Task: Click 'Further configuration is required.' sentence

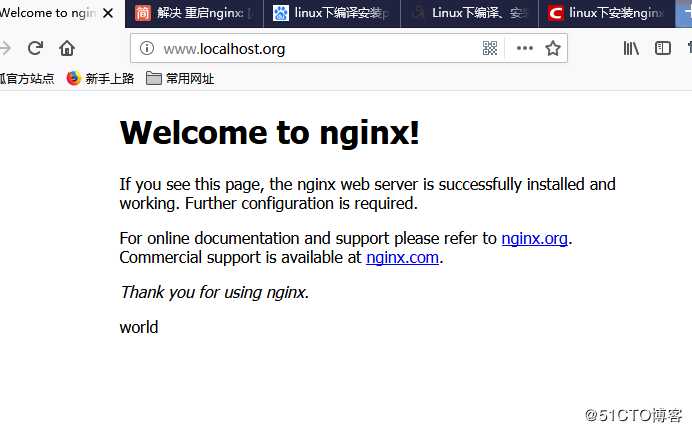Action: tap(301, 203)
